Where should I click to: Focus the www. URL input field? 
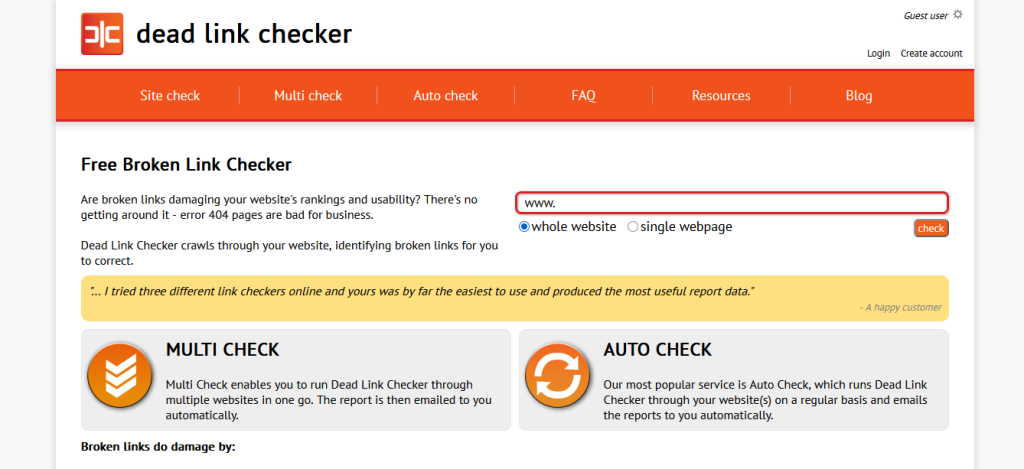732,203
